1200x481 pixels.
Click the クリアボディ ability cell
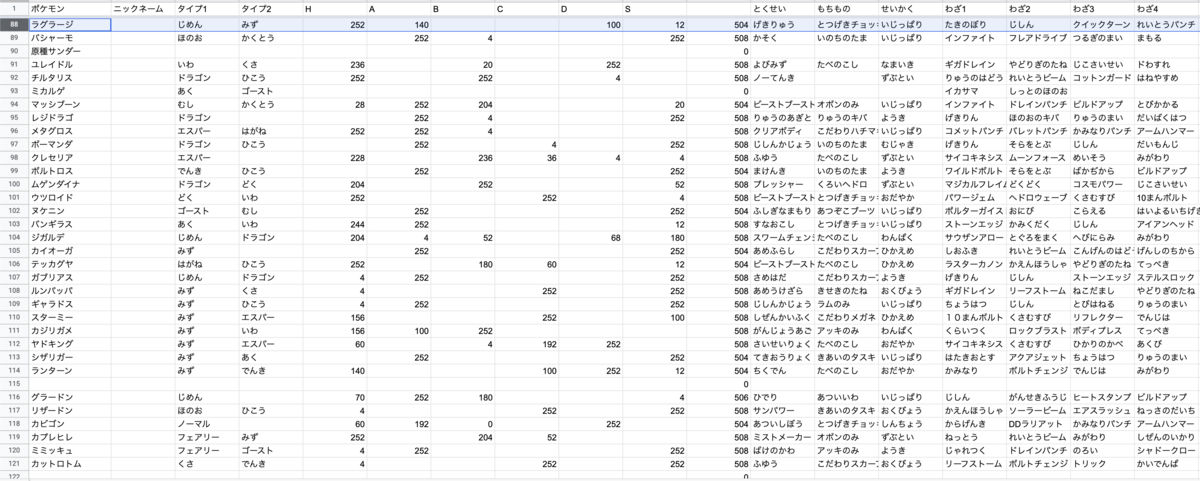point(782,131)
